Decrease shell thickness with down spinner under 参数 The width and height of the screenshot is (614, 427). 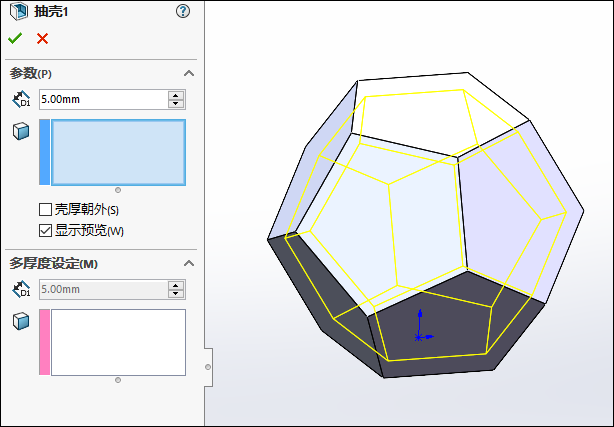(x=176, y=104)
